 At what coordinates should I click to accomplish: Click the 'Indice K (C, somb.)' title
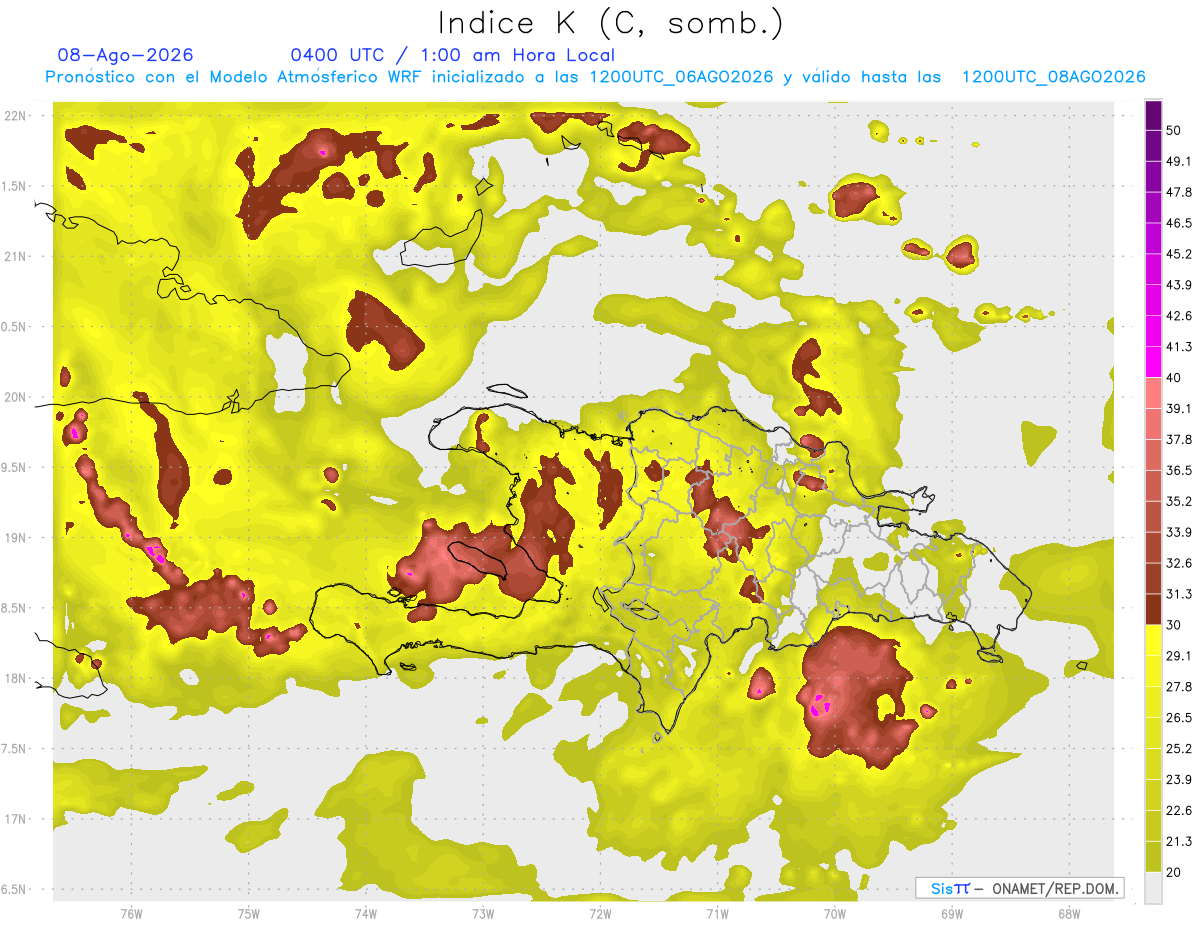coord(610,24)
